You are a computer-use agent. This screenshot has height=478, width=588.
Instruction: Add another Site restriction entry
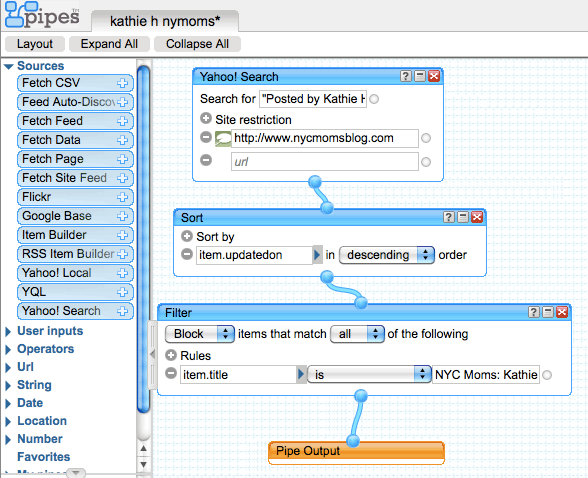(x=206, y=118)
